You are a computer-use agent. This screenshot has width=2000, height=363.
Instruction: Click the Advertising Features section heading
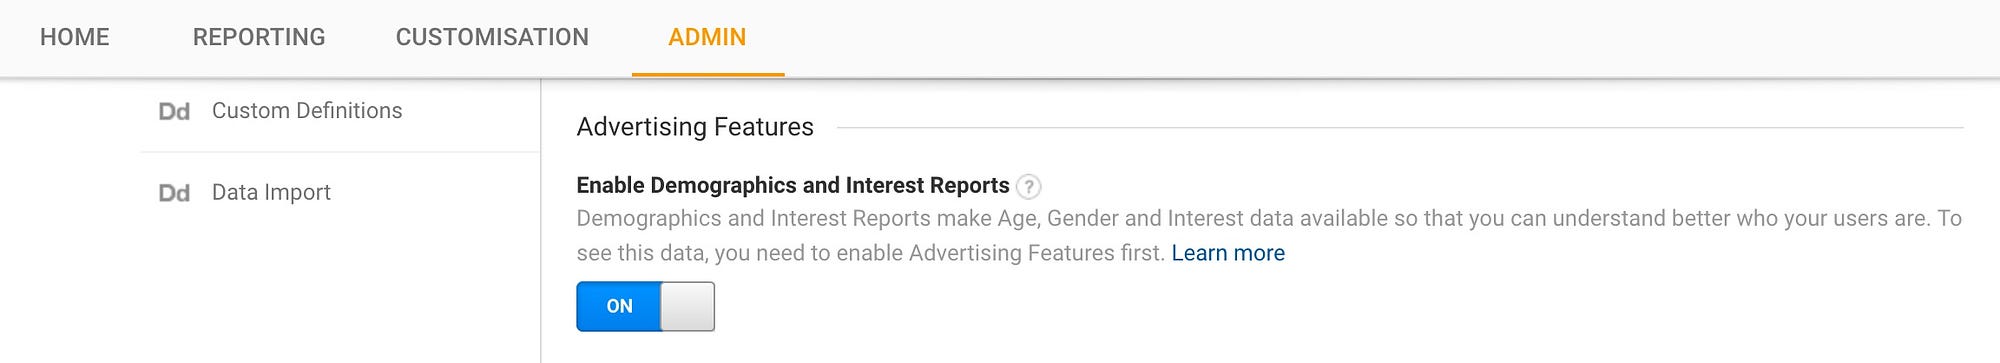(695, 127)
